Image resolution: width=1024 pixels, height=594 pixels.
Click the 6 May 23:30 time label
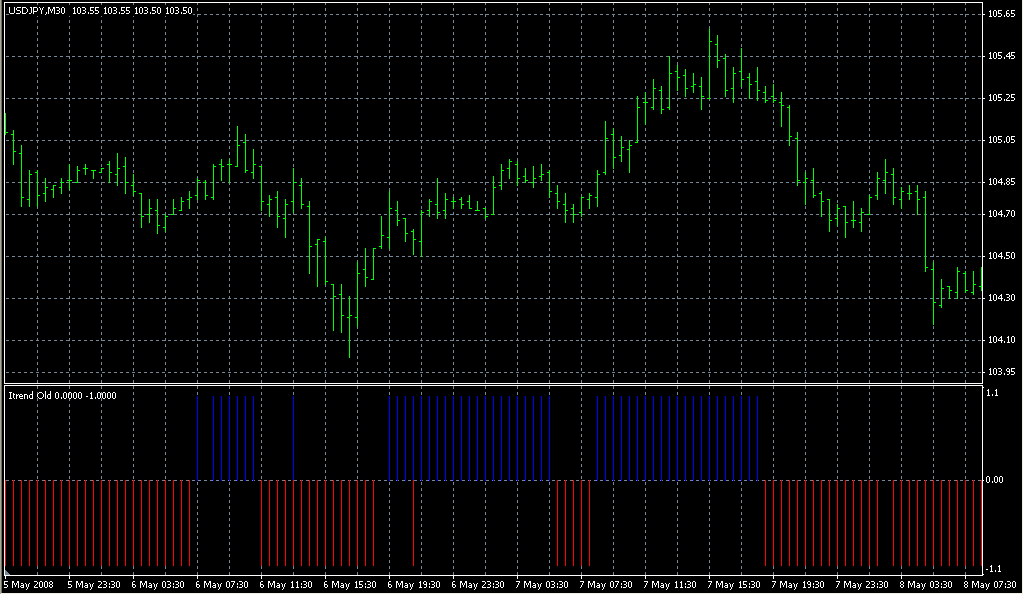[x=478, y=585]
